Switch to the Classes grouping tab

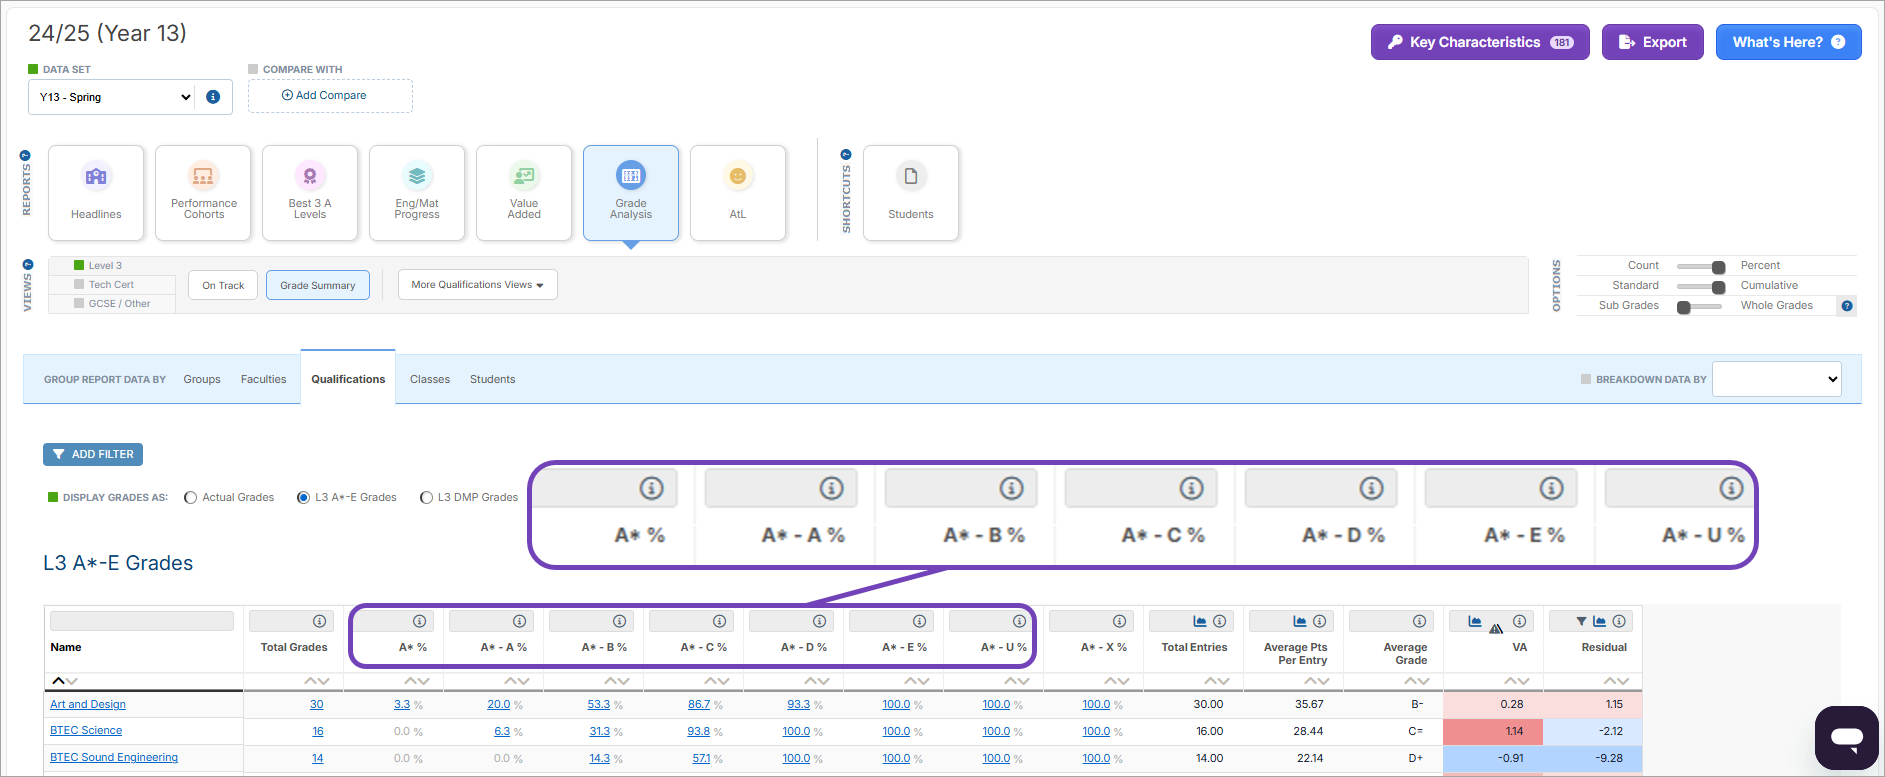point(430,380)
